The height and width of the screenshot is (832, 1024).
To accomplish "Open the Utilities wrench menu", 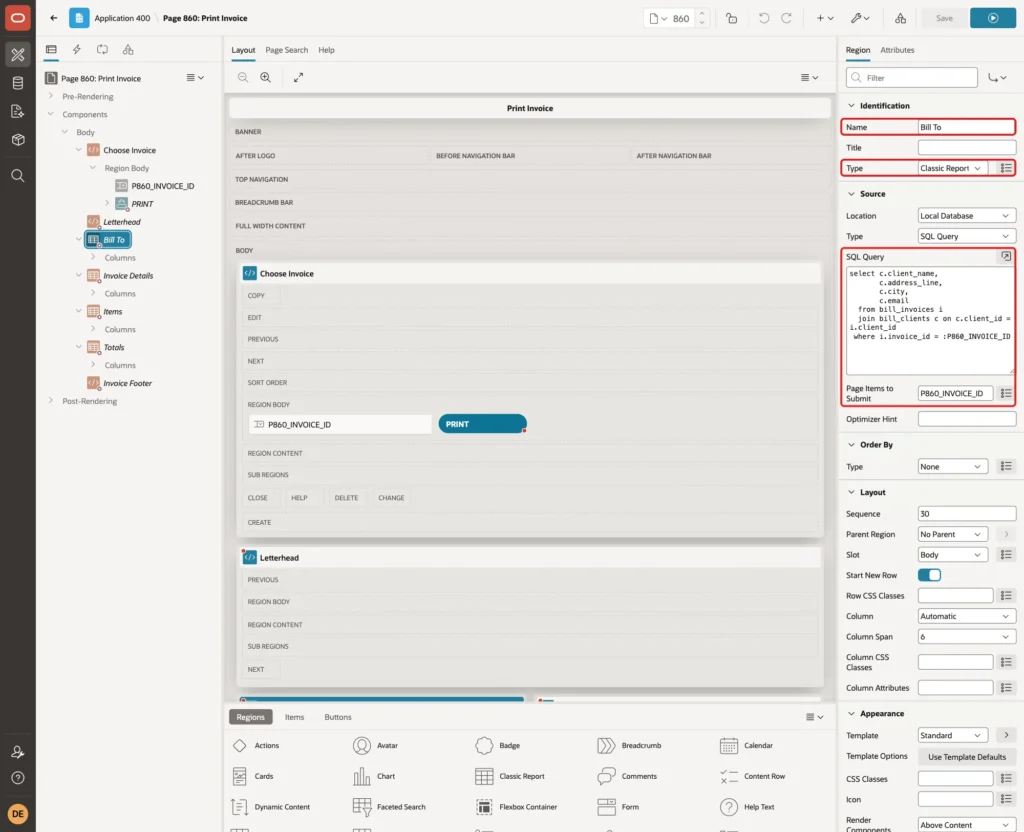I will pyautogui.click(x=860, y=18).
